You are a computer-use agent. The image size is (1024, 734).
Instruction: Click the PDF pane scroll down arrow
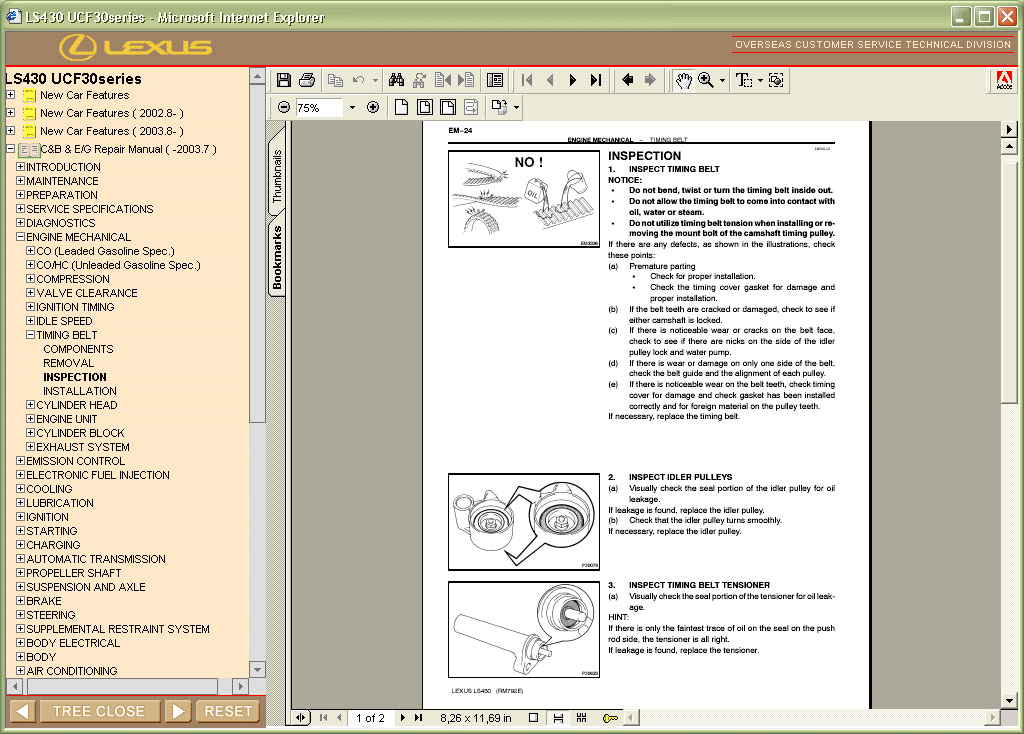click(x=1009, y=701)
